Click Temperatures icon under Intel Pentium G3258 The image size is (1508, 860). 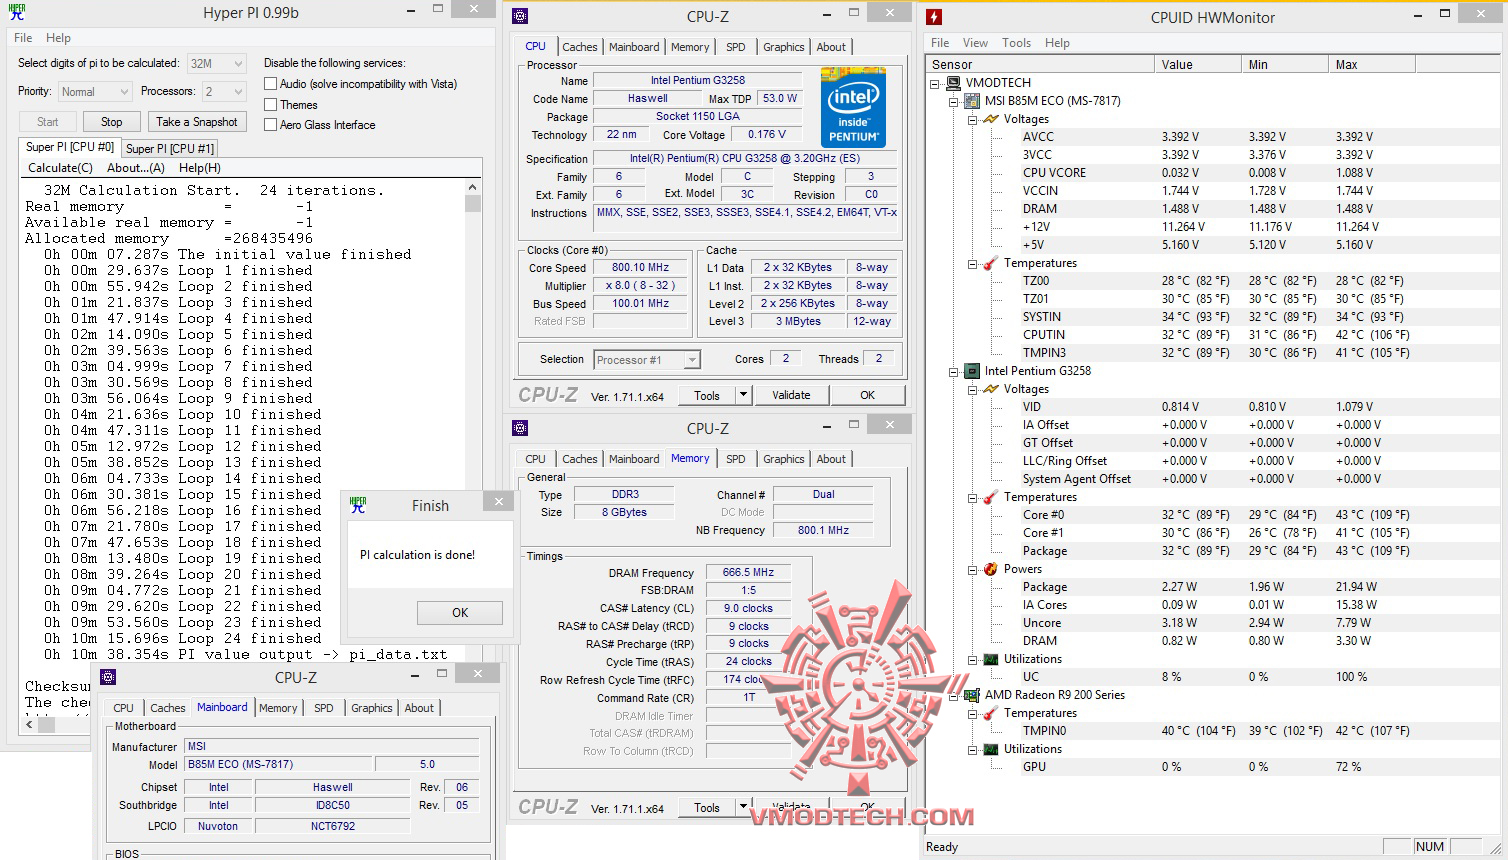point(991,497)
